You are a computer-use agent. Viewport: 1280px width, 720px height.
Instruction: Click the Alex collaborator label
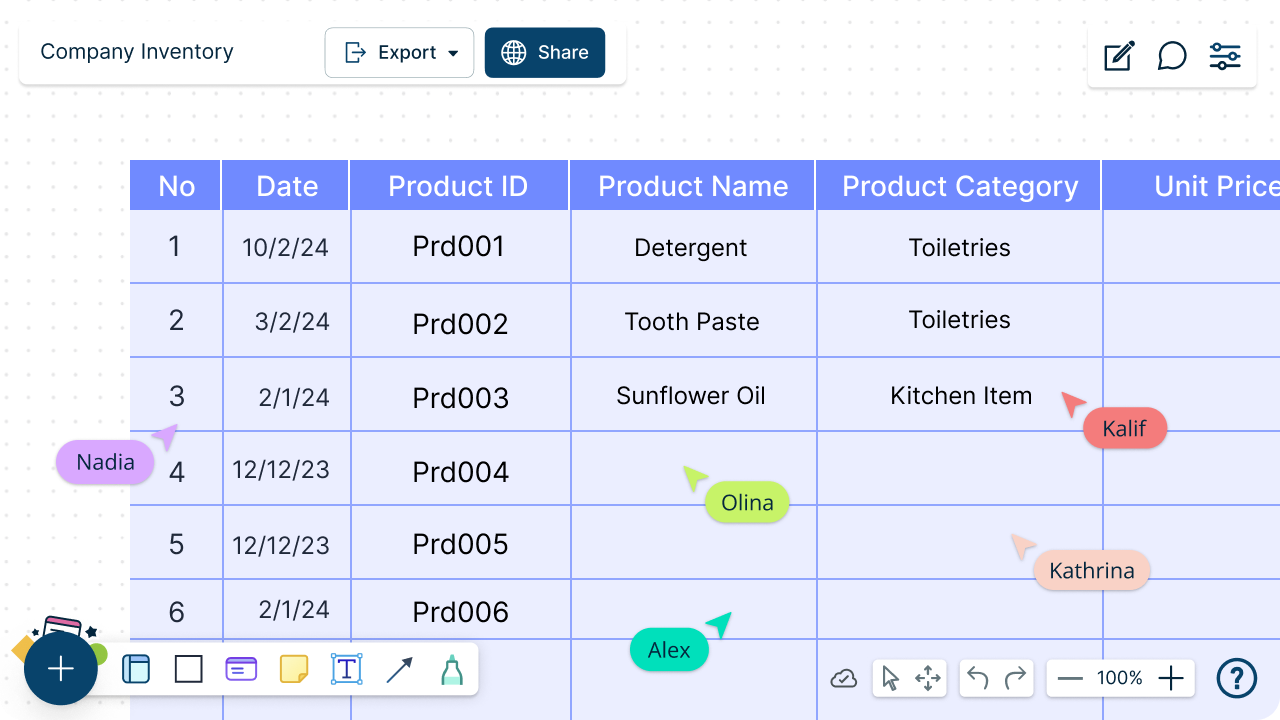click(x=669, y=650)
